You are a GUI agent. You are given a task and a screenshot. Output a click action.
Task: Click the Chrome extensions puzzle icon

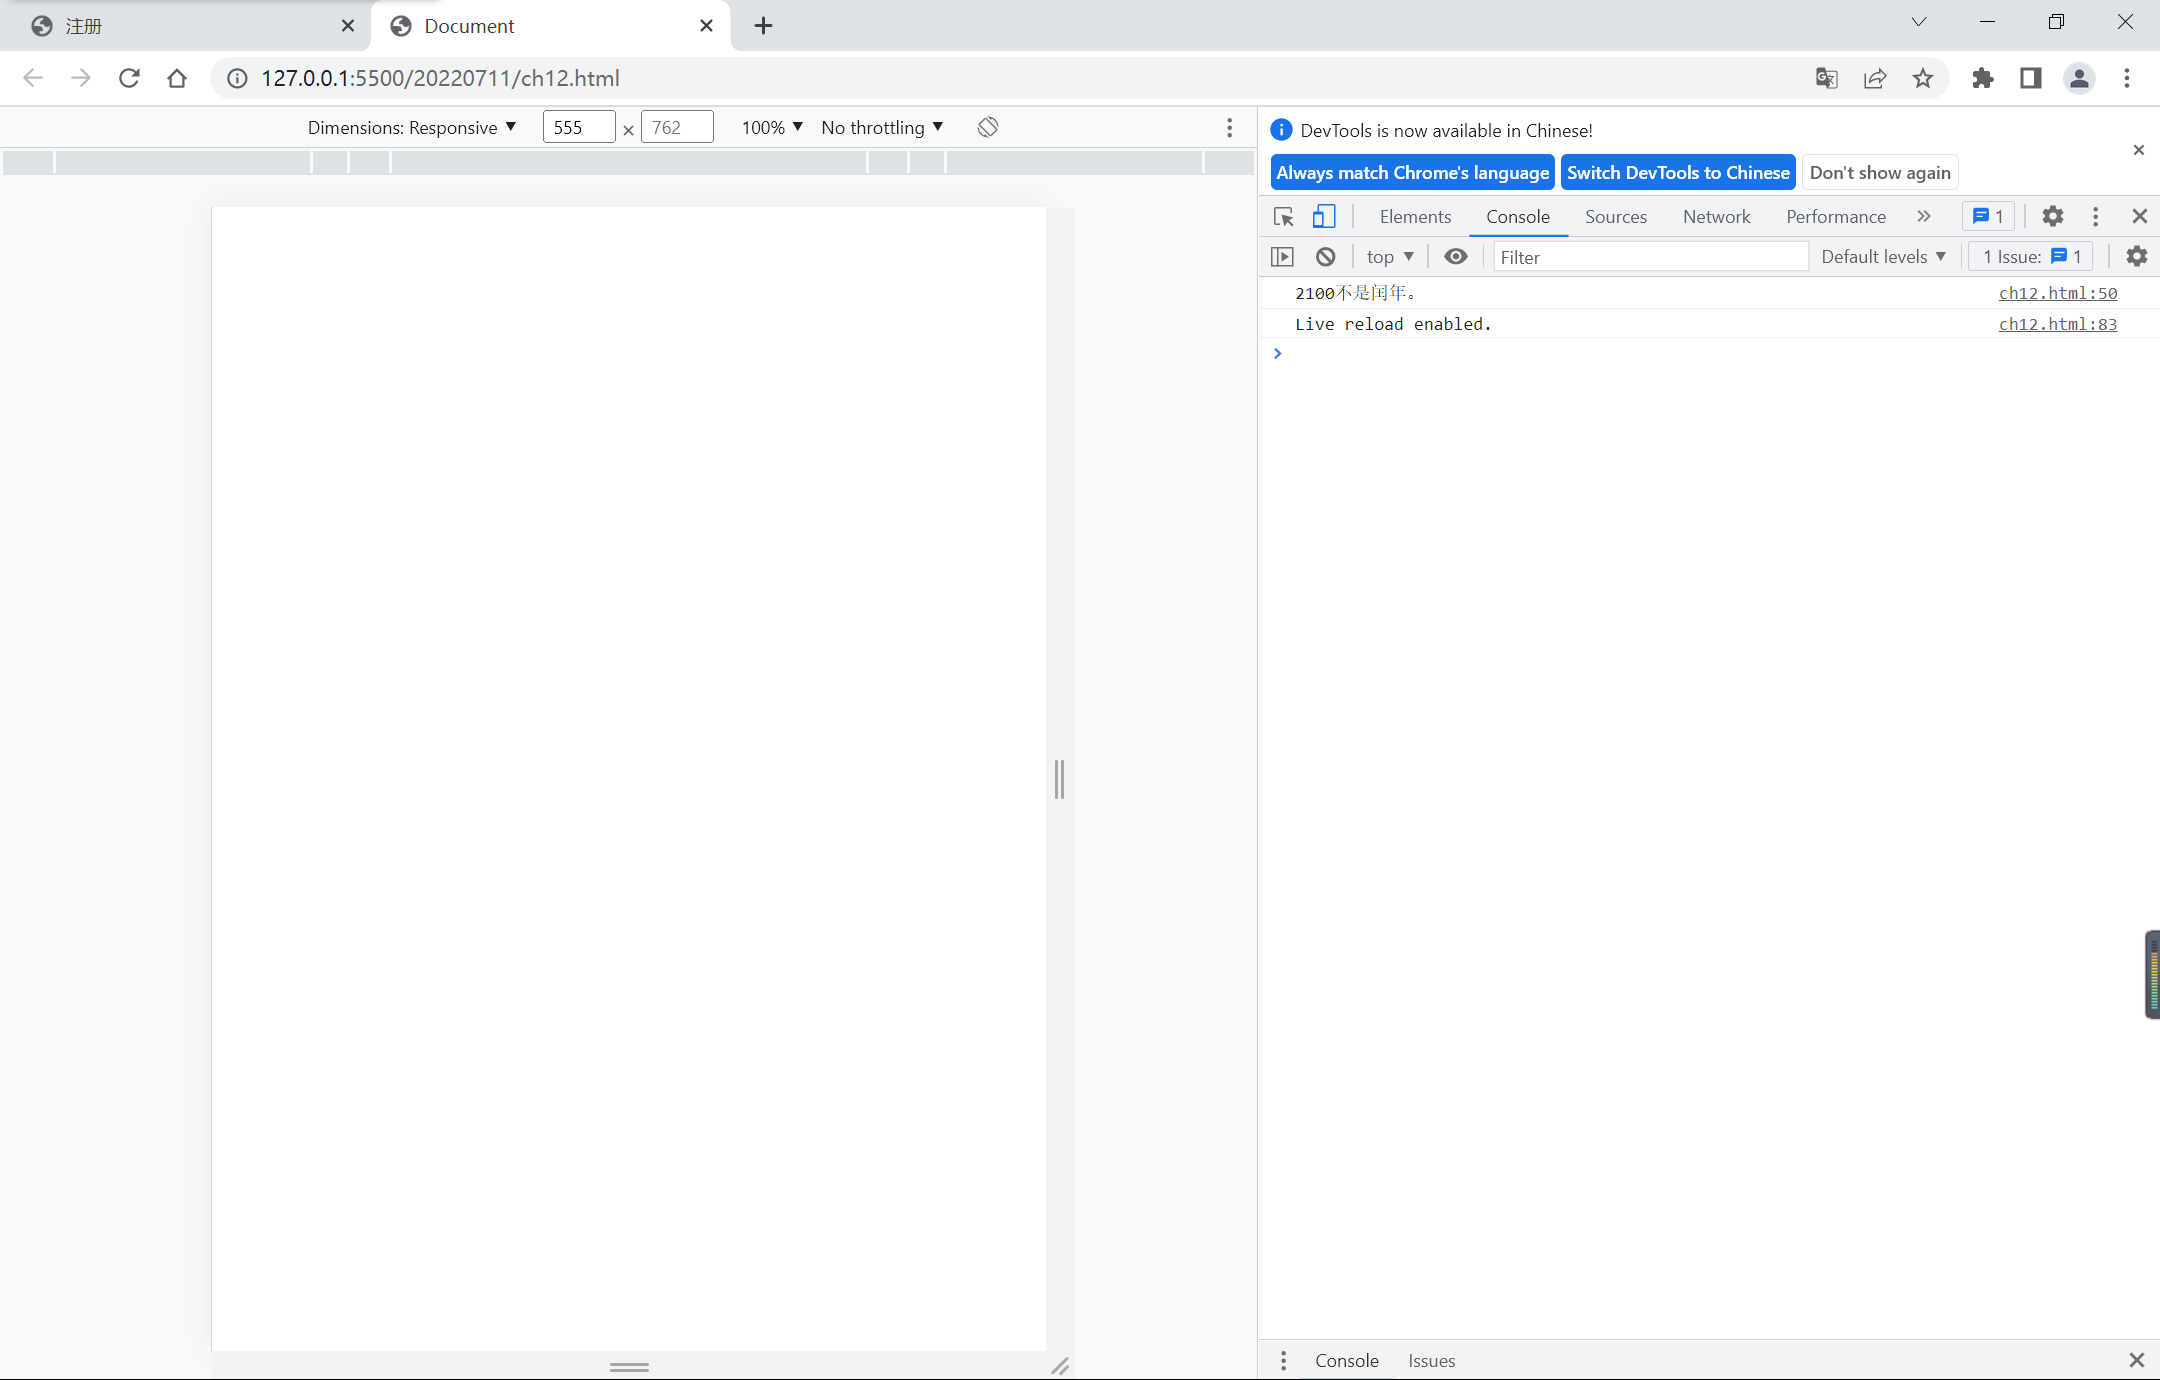pos(1982,78)
